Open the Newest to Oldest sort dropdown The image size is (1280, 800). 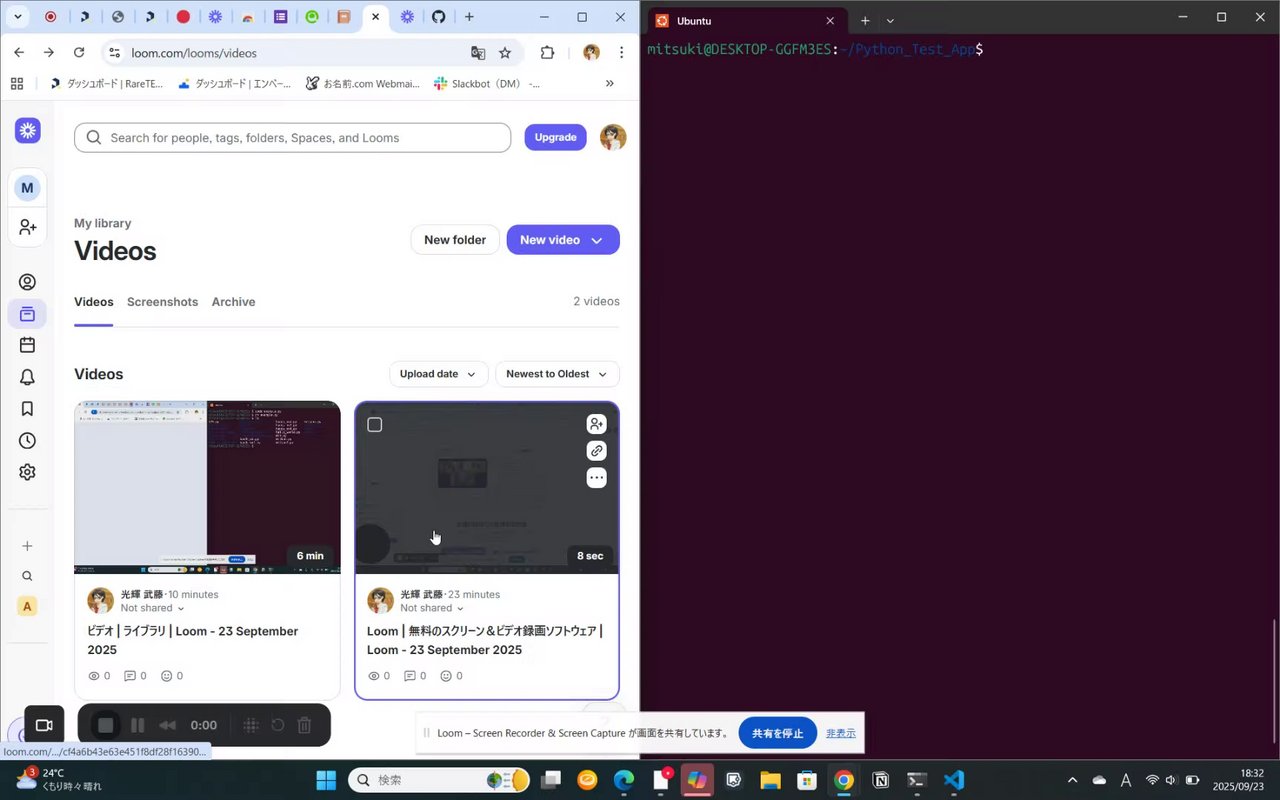pos(557,374)
